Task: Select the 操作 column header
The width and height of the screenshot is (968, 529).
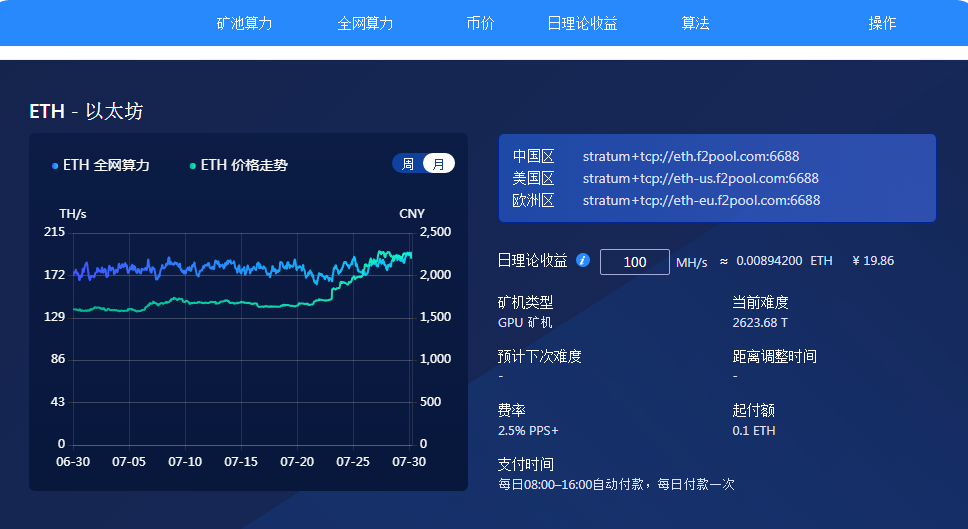Action: coord(882,23)
